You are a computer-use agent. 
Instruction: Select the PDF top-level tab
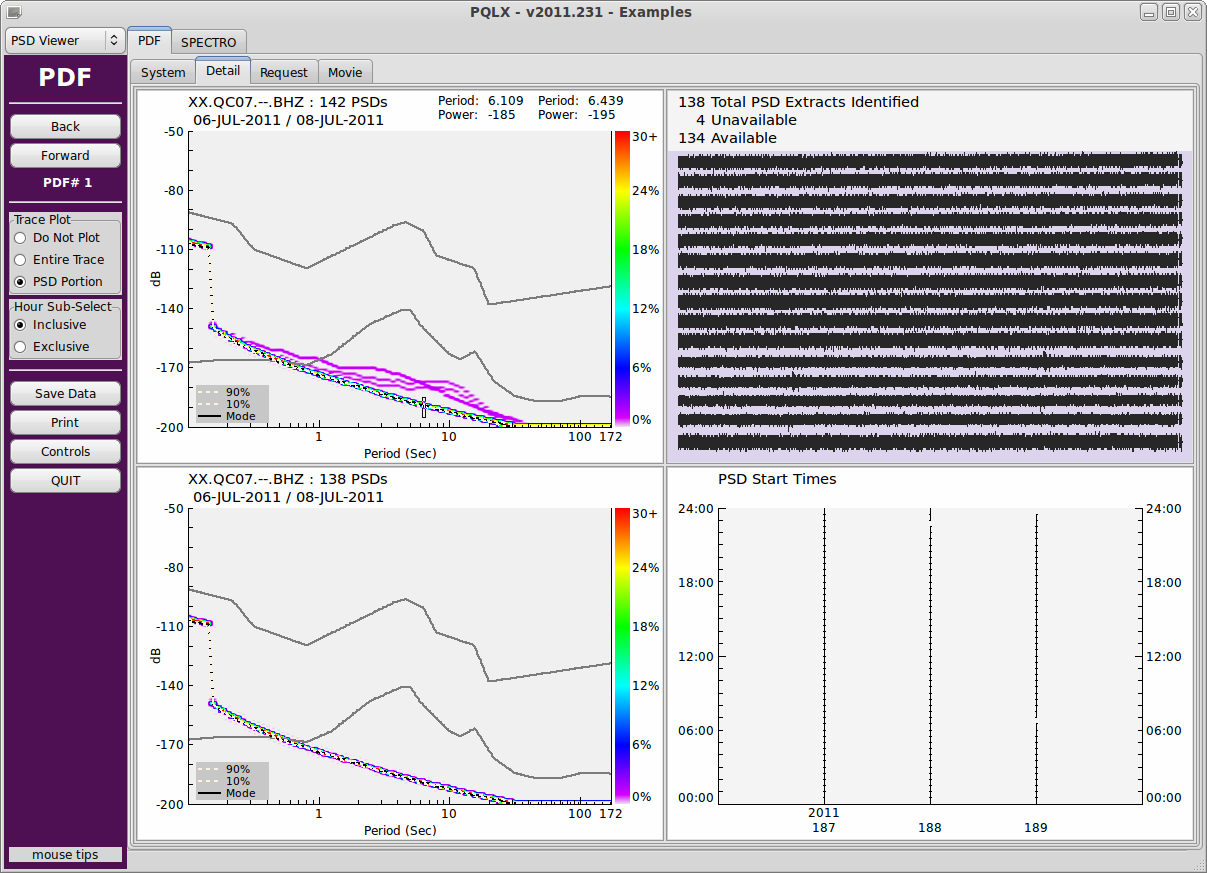[x=149, y=41]
